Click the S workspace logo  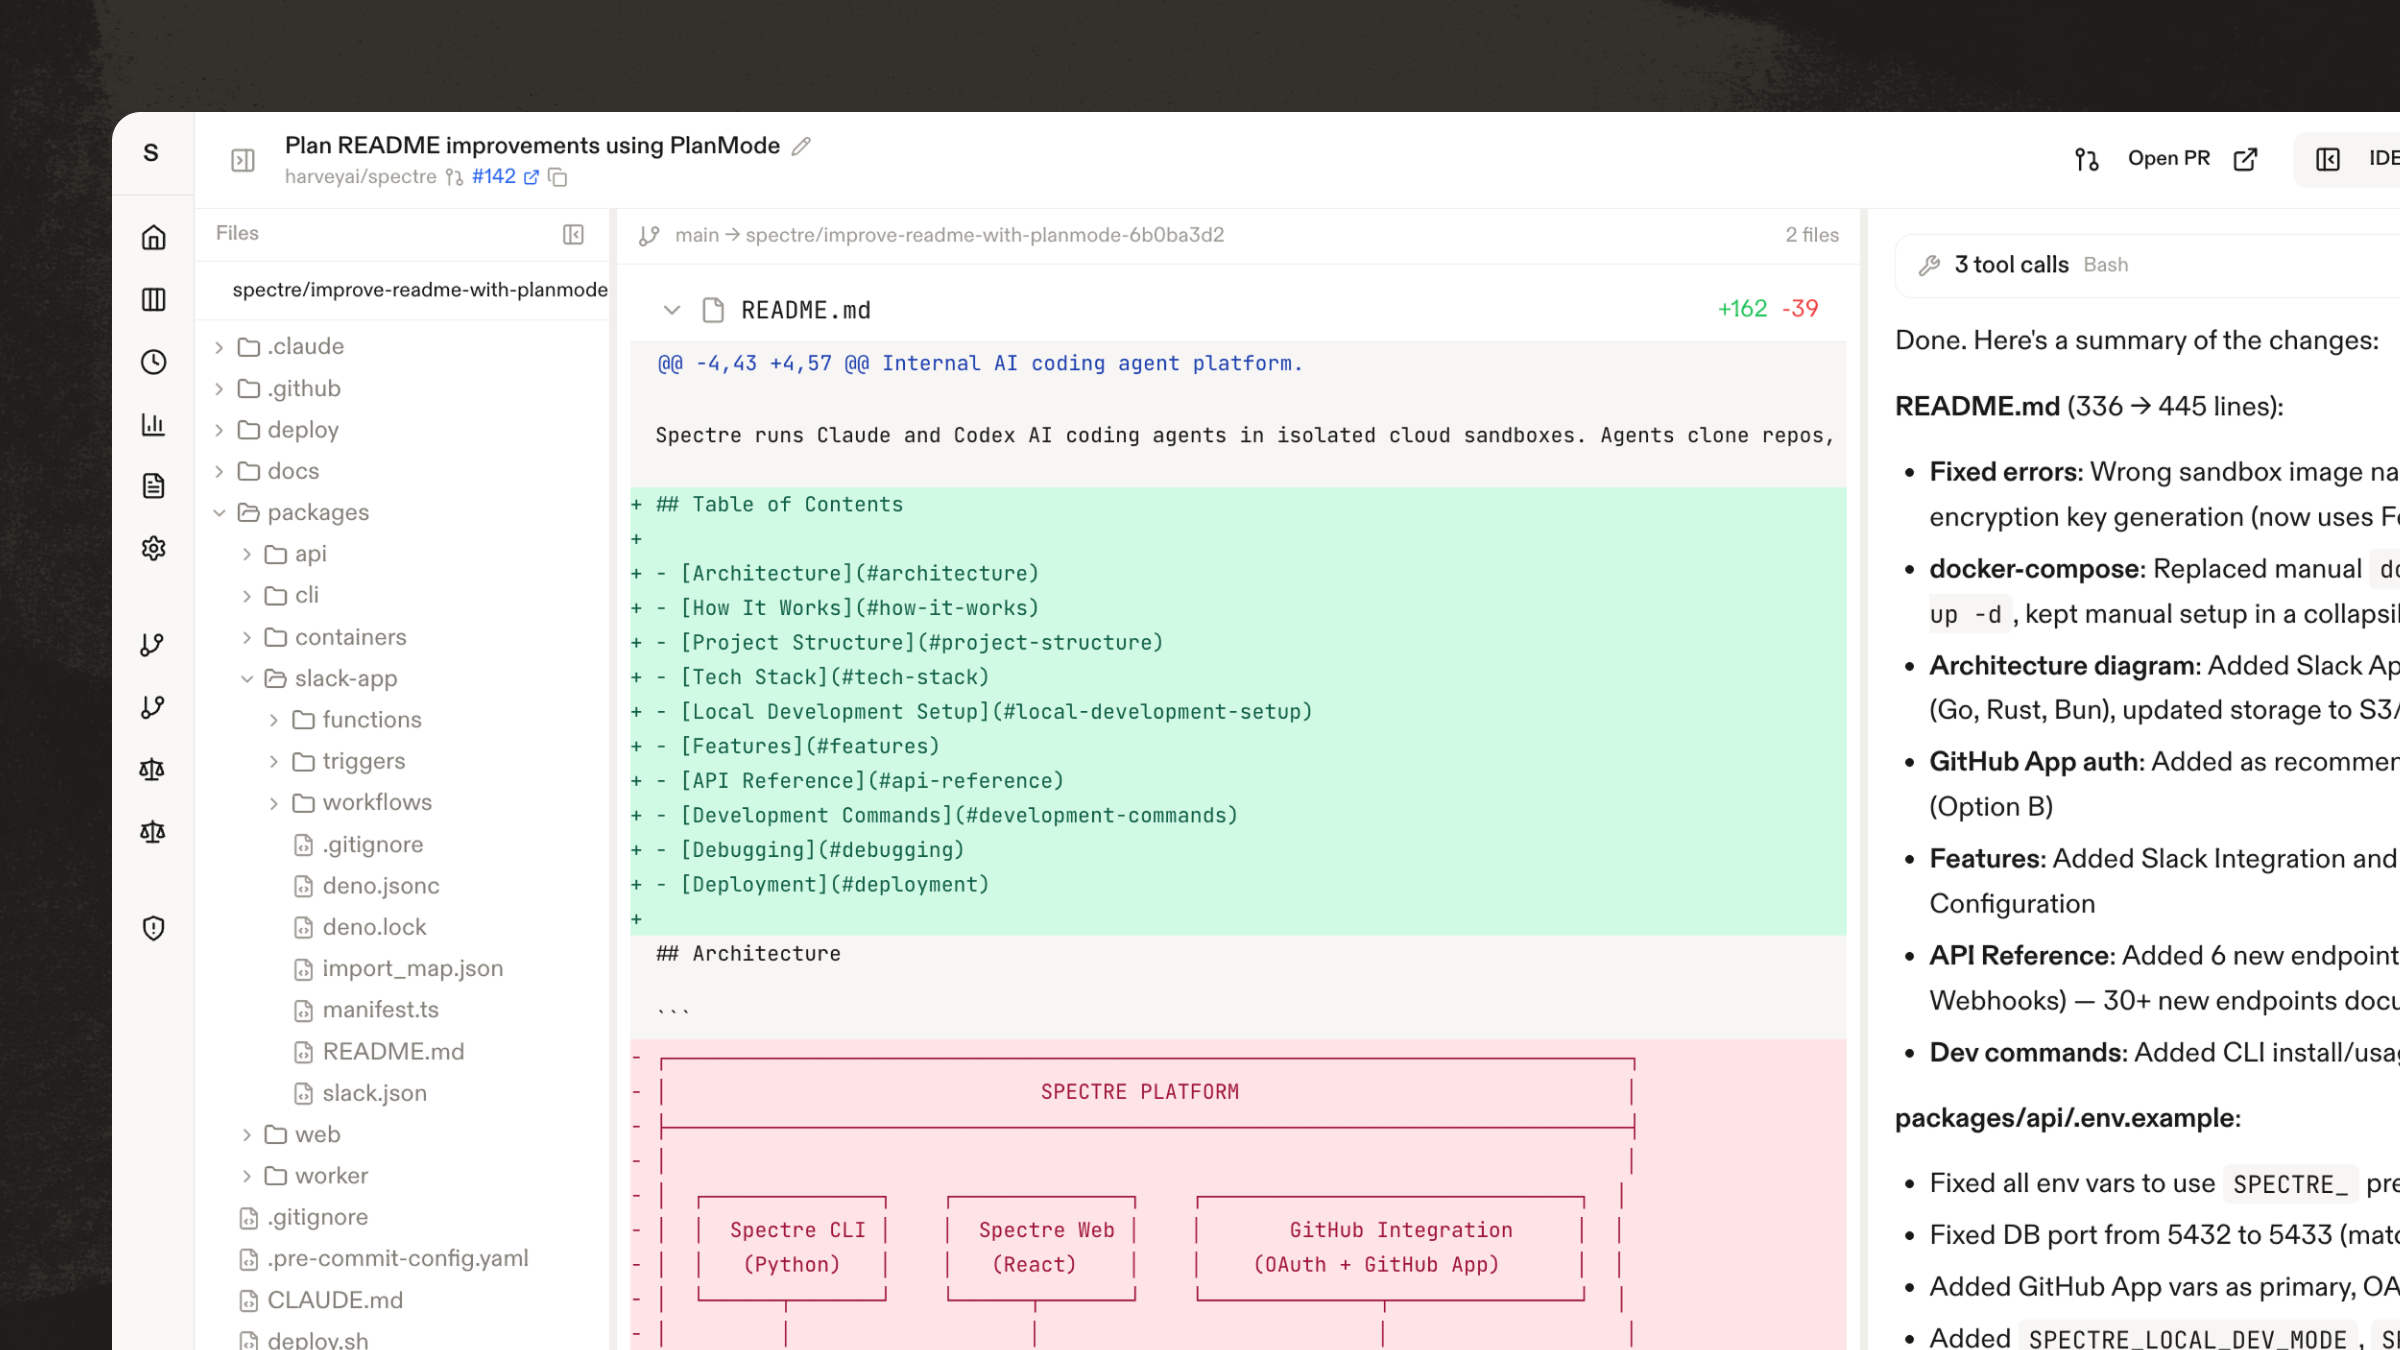(151, 153)
